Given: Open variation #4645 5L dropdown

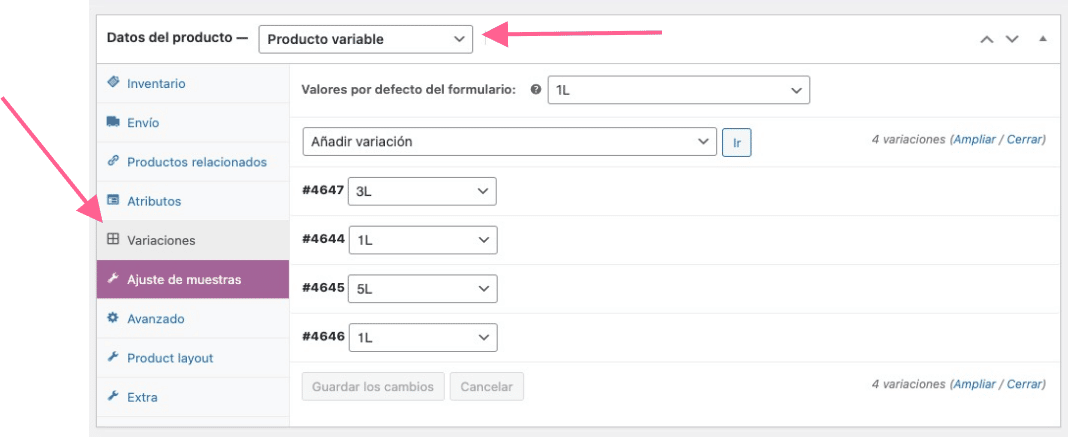Looking at the screenshot, I should (423, 289).
